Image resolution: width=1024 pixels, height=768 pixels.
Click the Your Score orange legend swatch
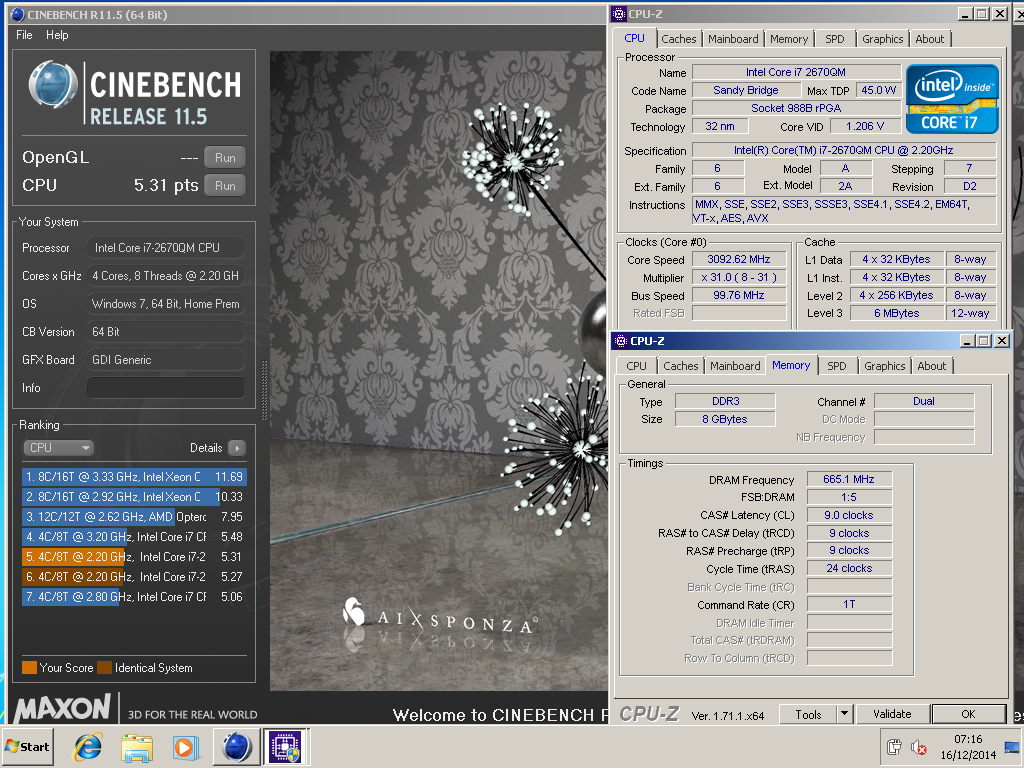tap(29, 667)
